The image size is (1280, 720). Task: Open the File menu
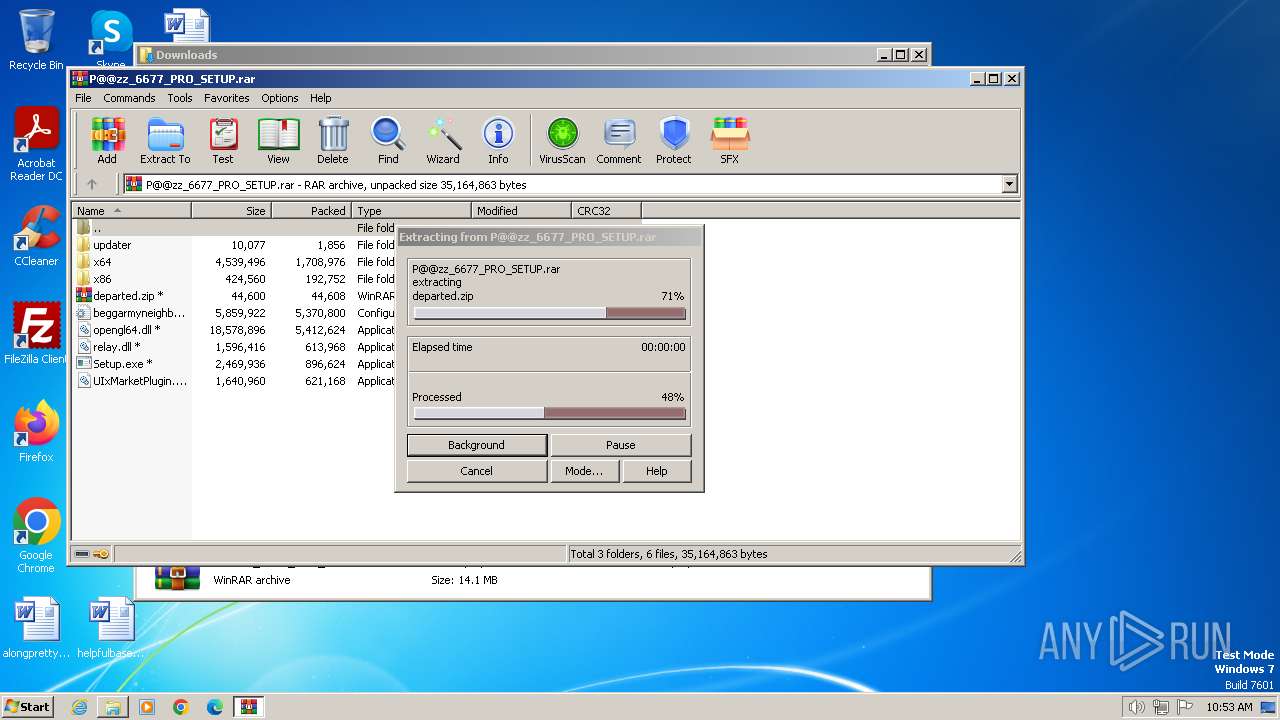[x=83, y=98]
